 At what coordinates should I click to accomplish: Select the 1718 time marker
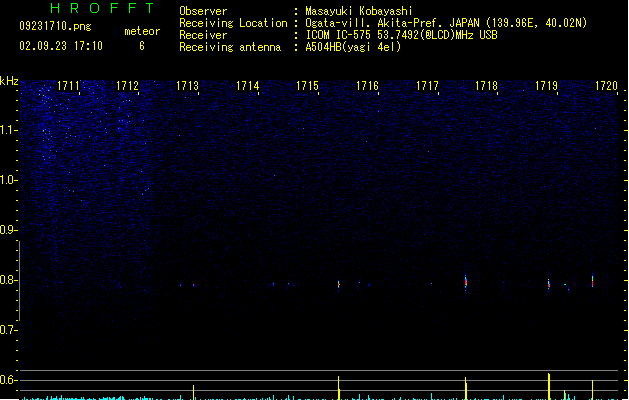tap(486, 86)
